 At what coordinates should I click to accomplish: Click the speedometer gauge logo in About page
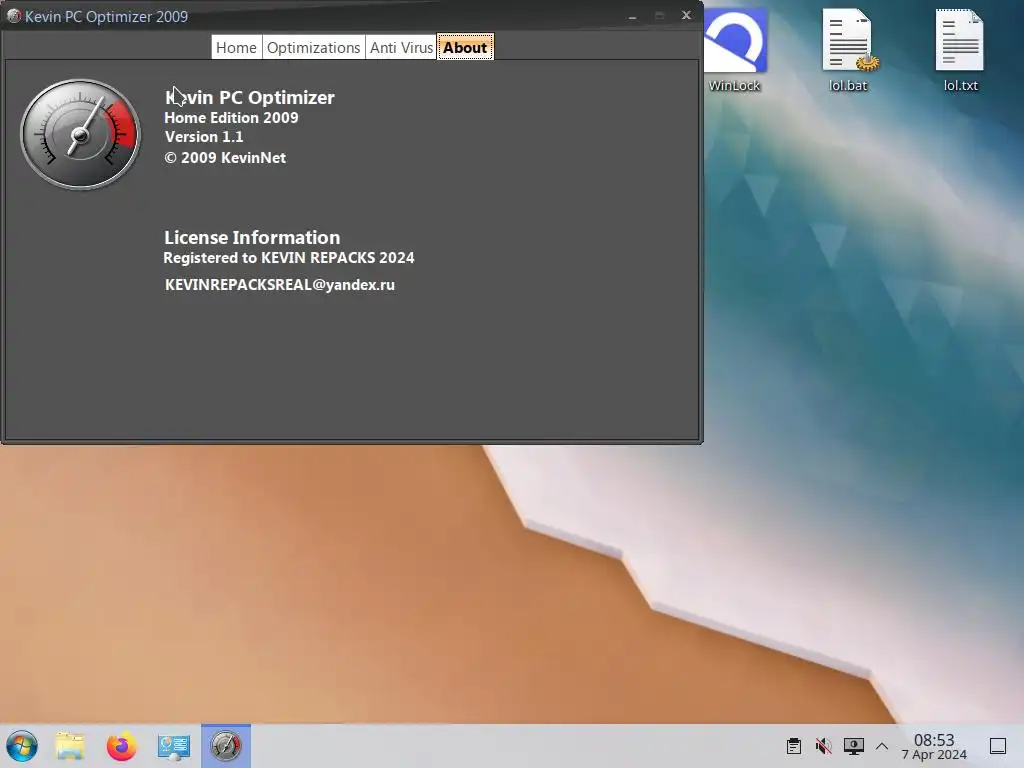(80, 135)
